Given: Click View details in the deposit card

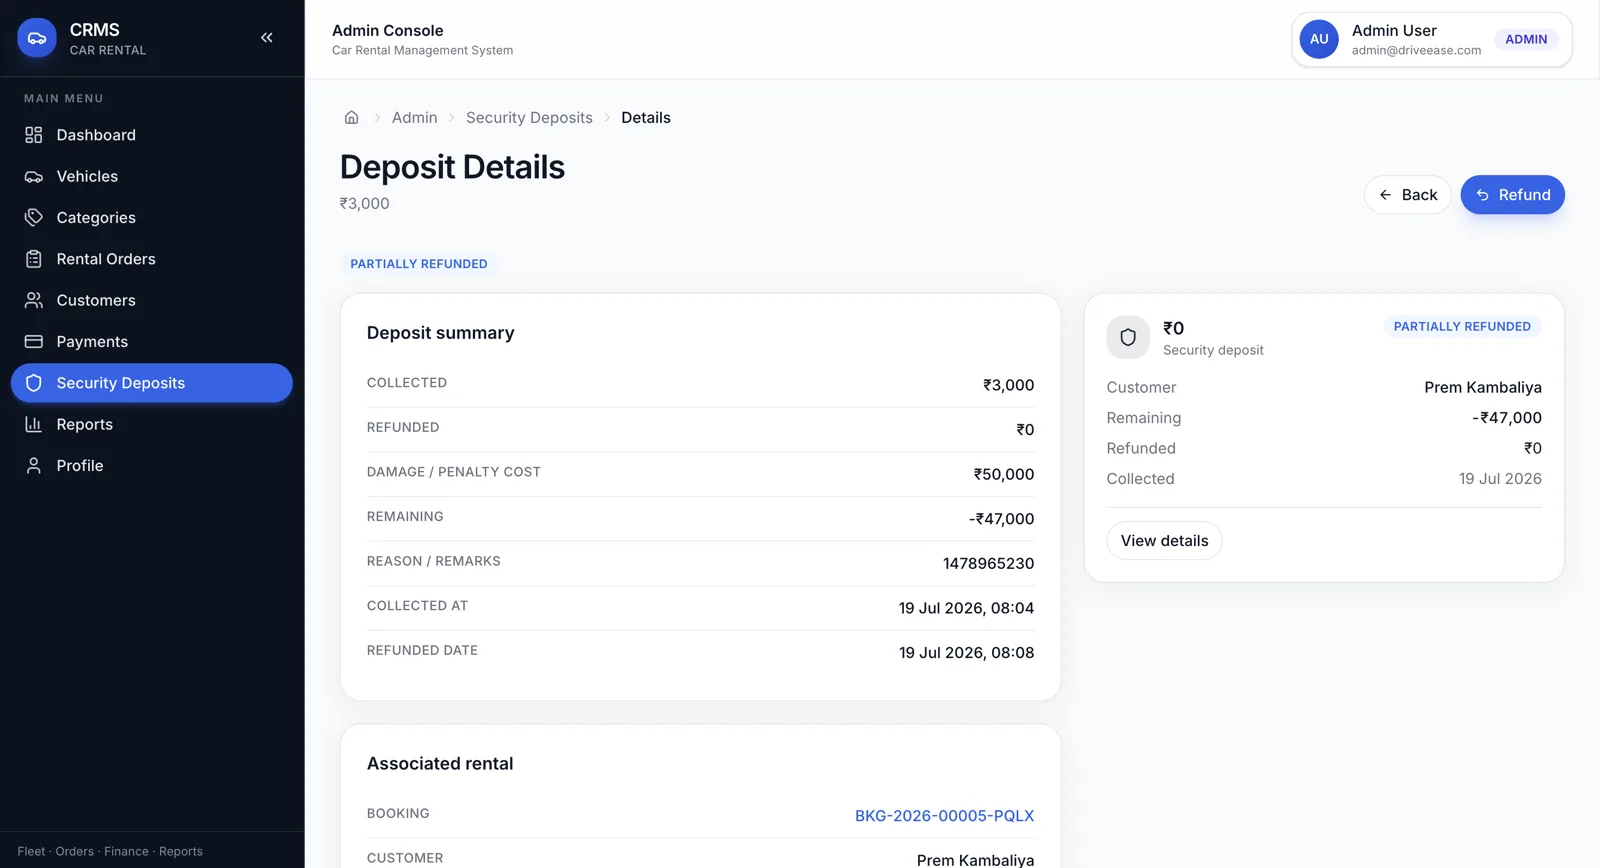Looking at the screenshot, I should (x=1164, y=541).
